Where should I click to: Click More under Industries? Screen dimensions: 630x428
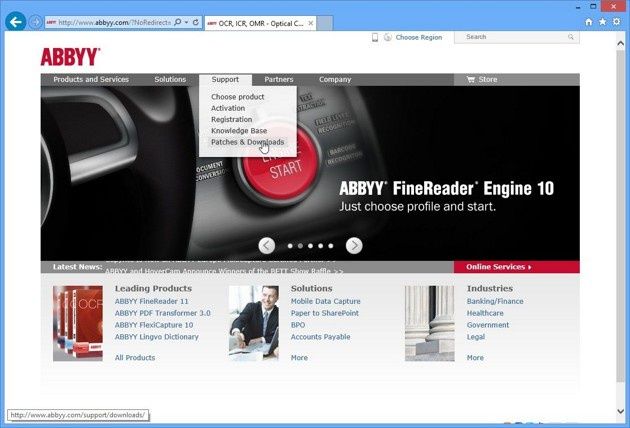pyautogui.click(x=475, y=358)
